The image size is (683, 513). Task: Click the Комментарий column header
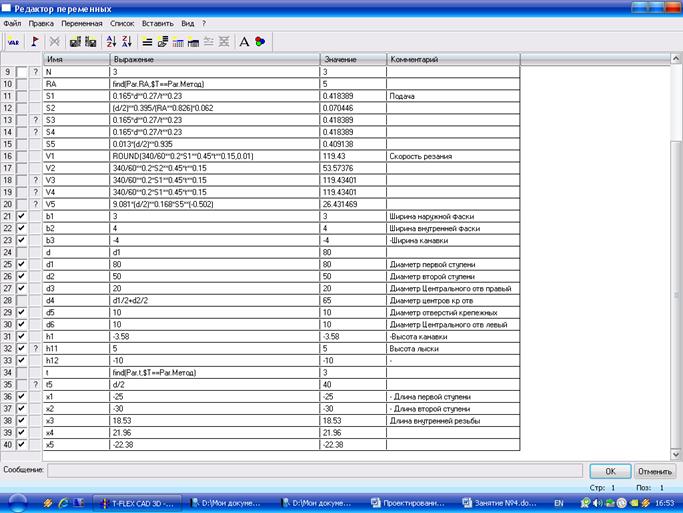pyautogui.click(x=453, y=60)
